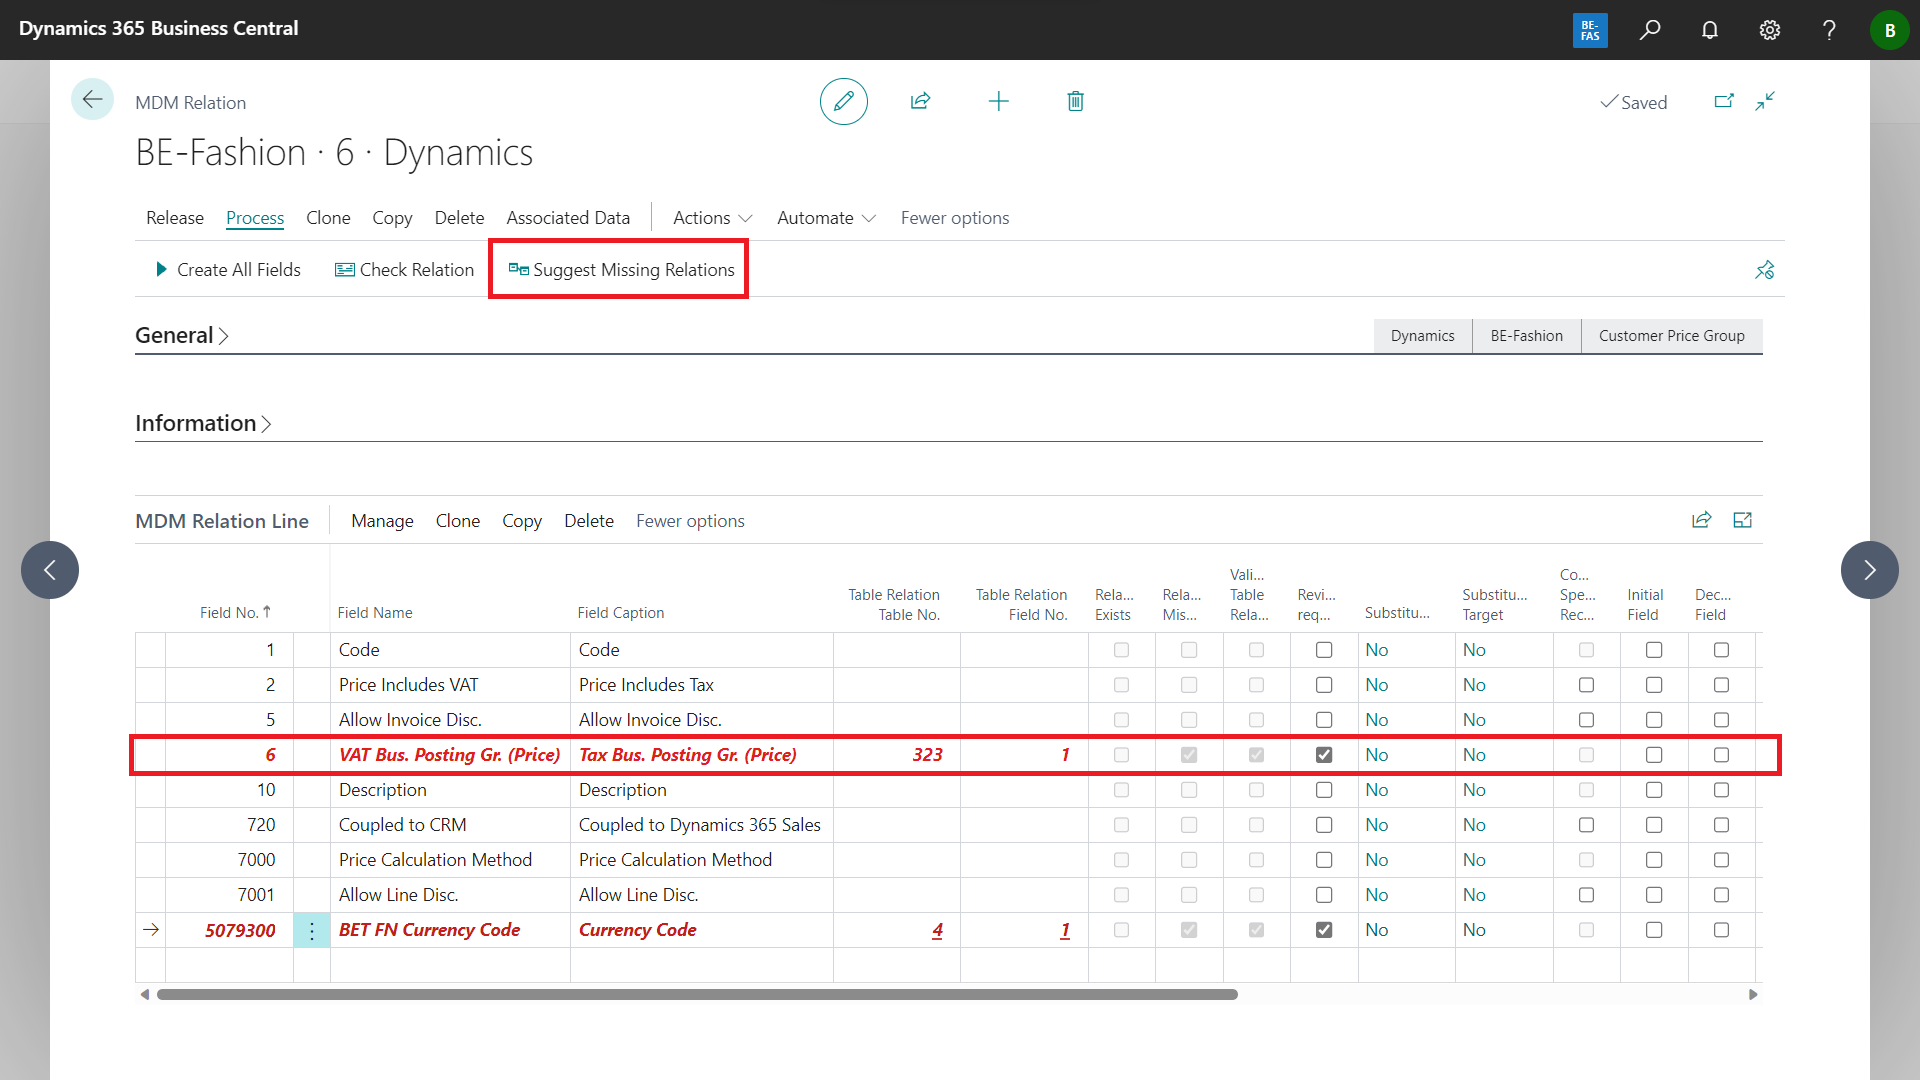Click Table Relation Table No. 323 cell
This screenshot has width=1920, height=1080.
pyautogui.click(x=897, y=755)
